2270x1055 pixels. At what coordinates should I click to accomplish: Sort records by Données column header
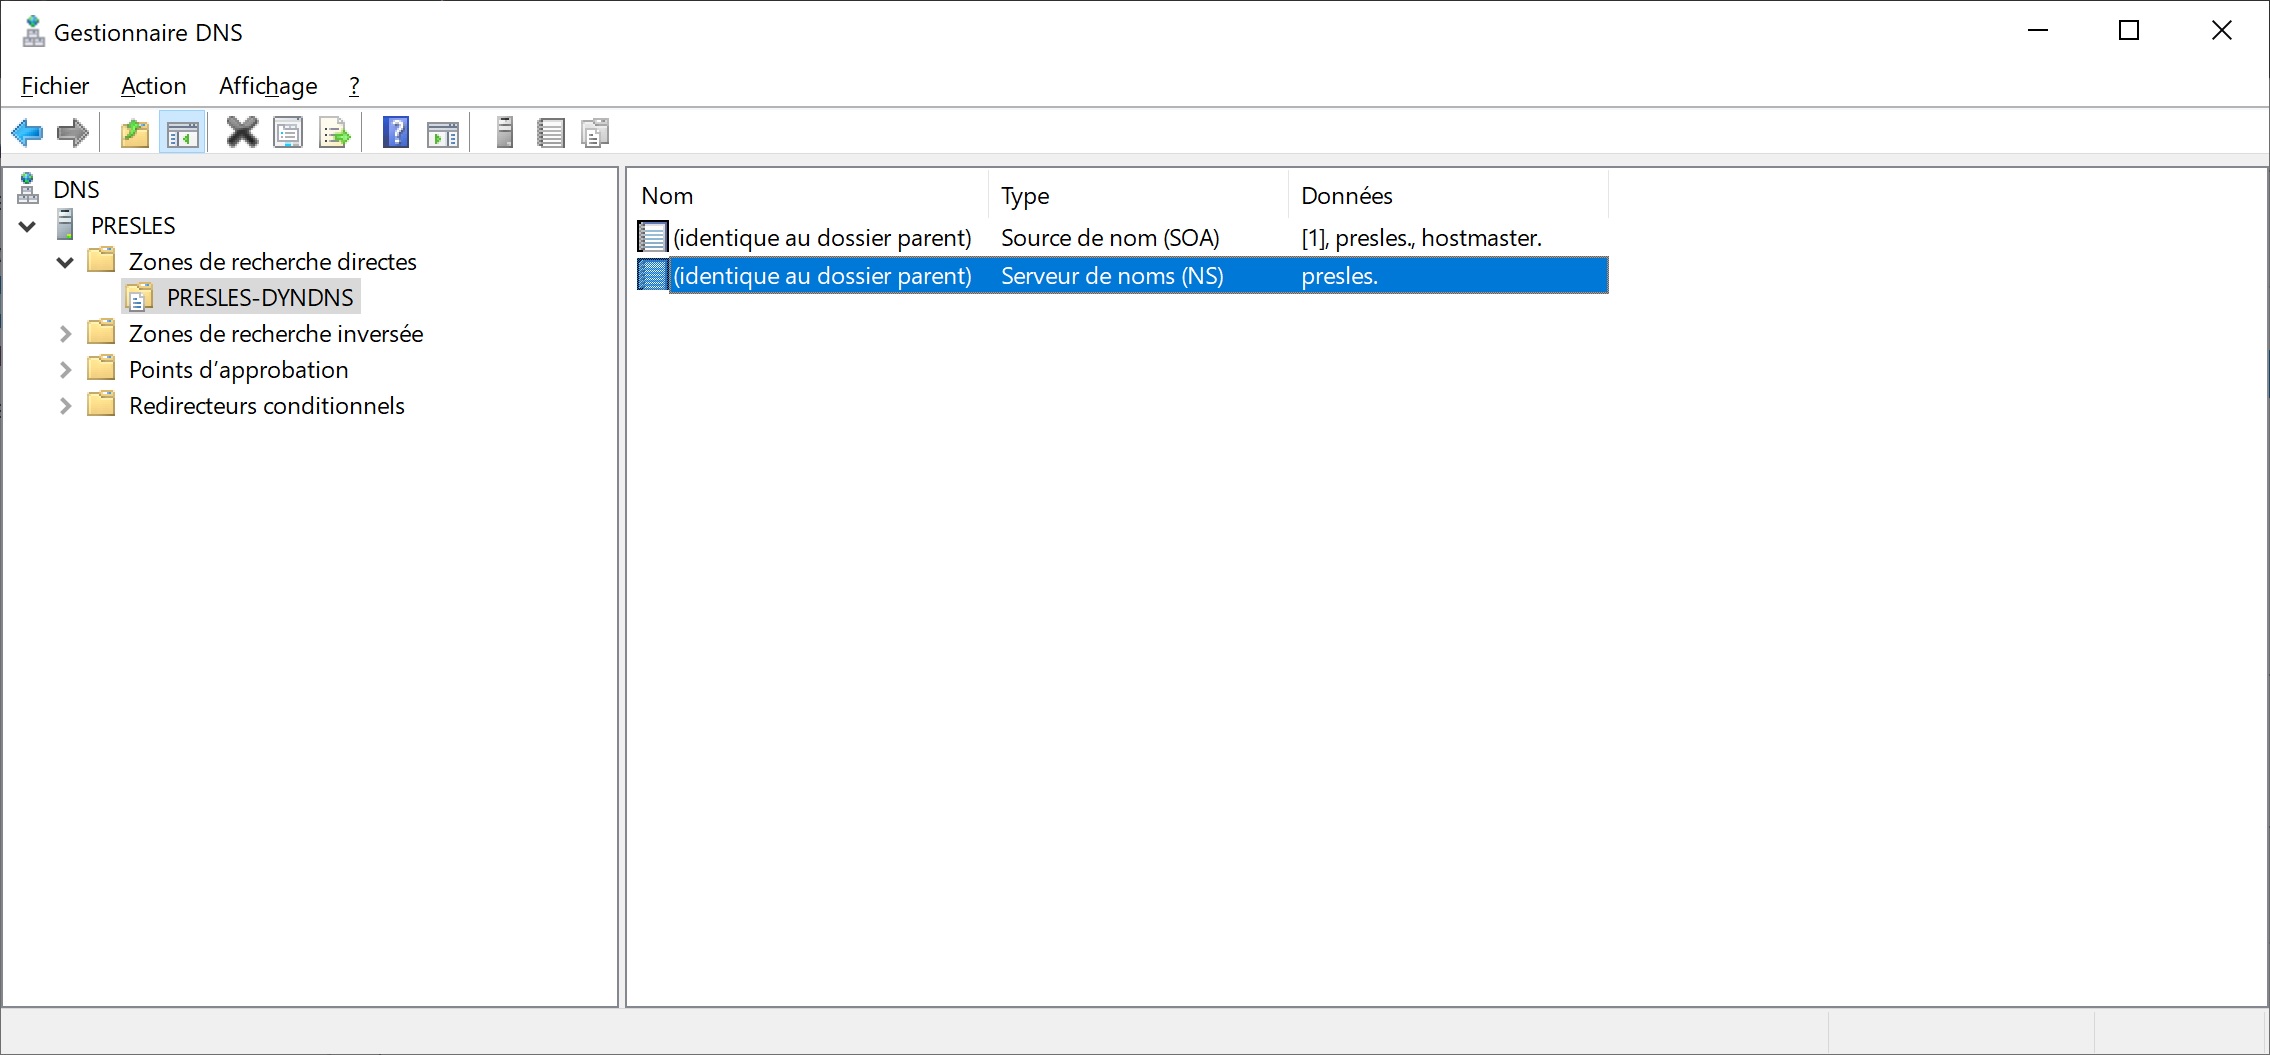point(1449,195)
